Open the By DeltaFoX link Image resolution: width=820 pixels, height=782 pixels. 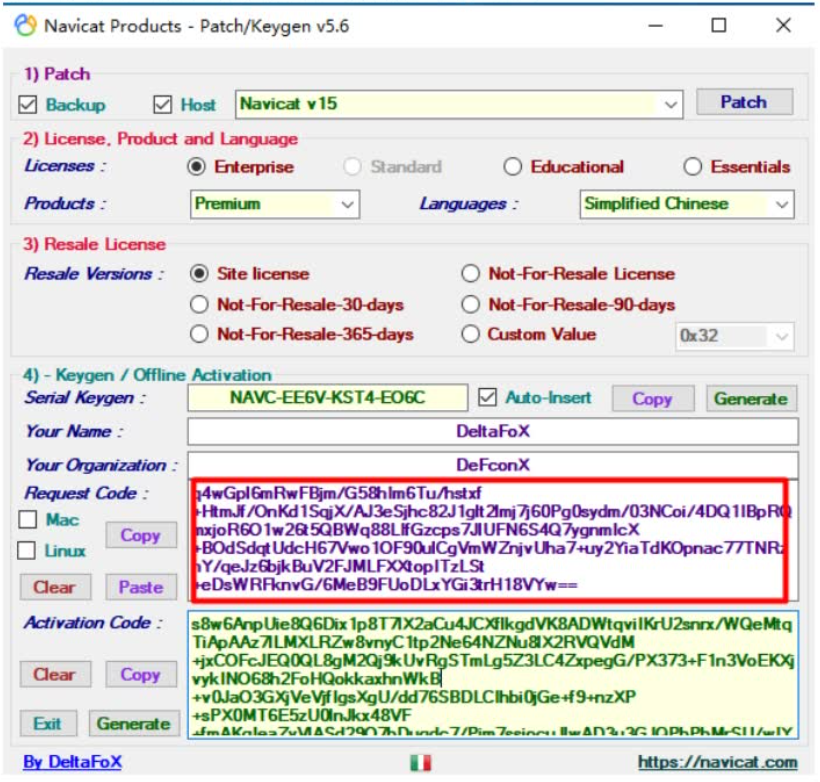tap(73, 762)
